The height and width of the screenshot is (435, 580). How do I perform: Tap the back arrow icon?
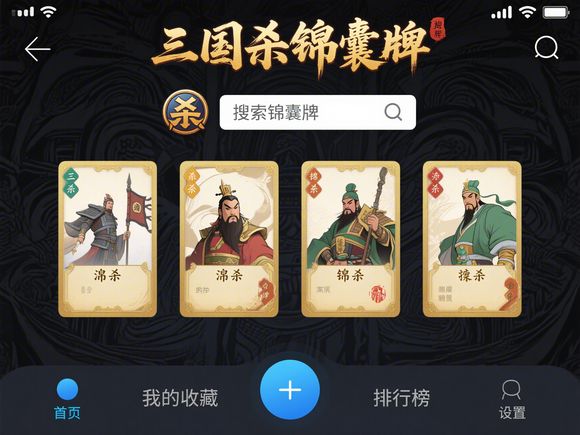[x=37, y=49]
